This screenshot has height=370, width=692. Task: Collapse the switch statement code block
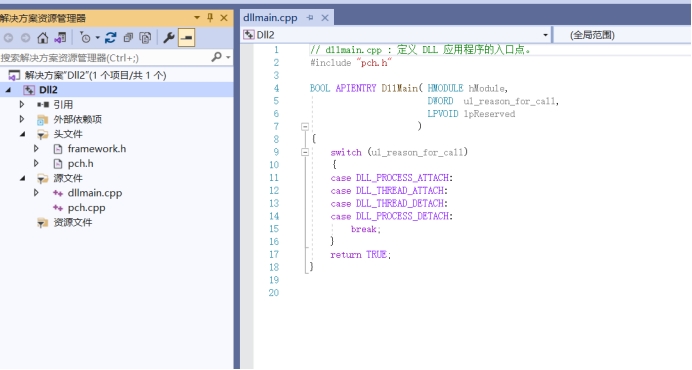[x=305, y=152]
